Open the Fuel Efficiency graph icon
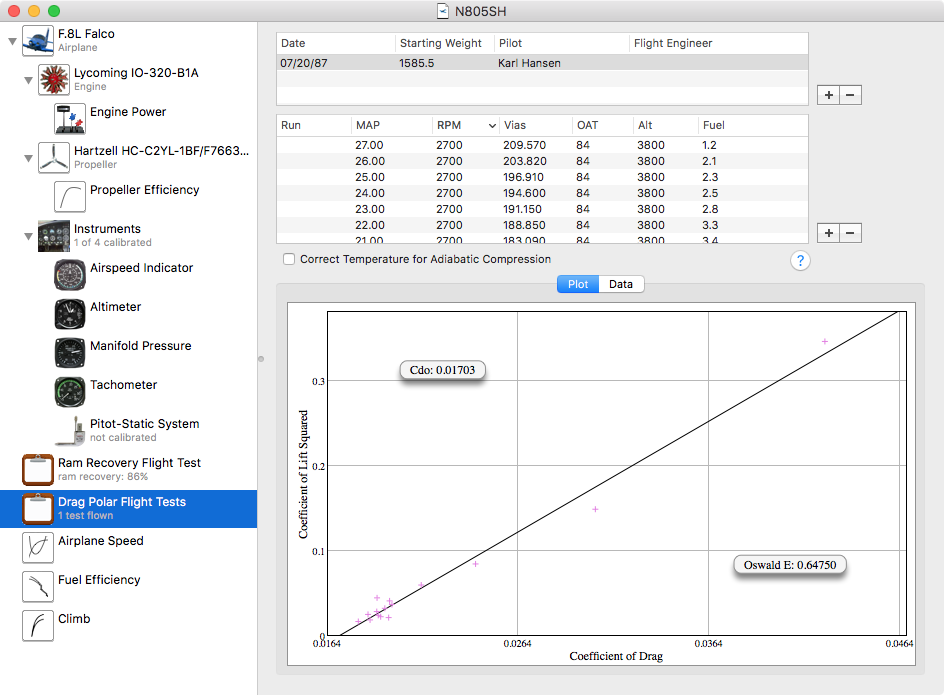The image size is (944, 695). pyautogui.click(x=38, y=587)
